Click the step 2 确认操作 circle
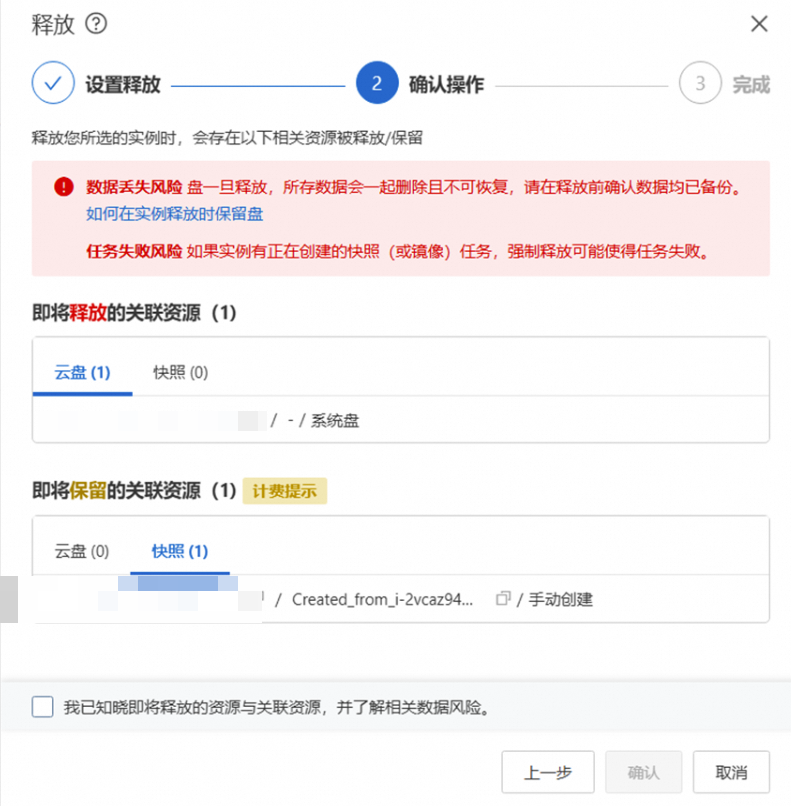 (377, 83)
